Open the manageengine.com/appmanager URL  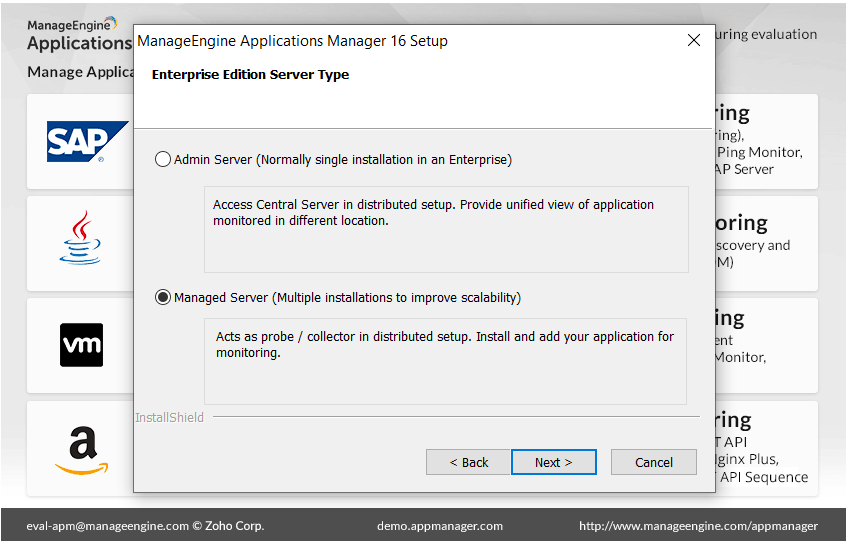(x=698, y=525)
